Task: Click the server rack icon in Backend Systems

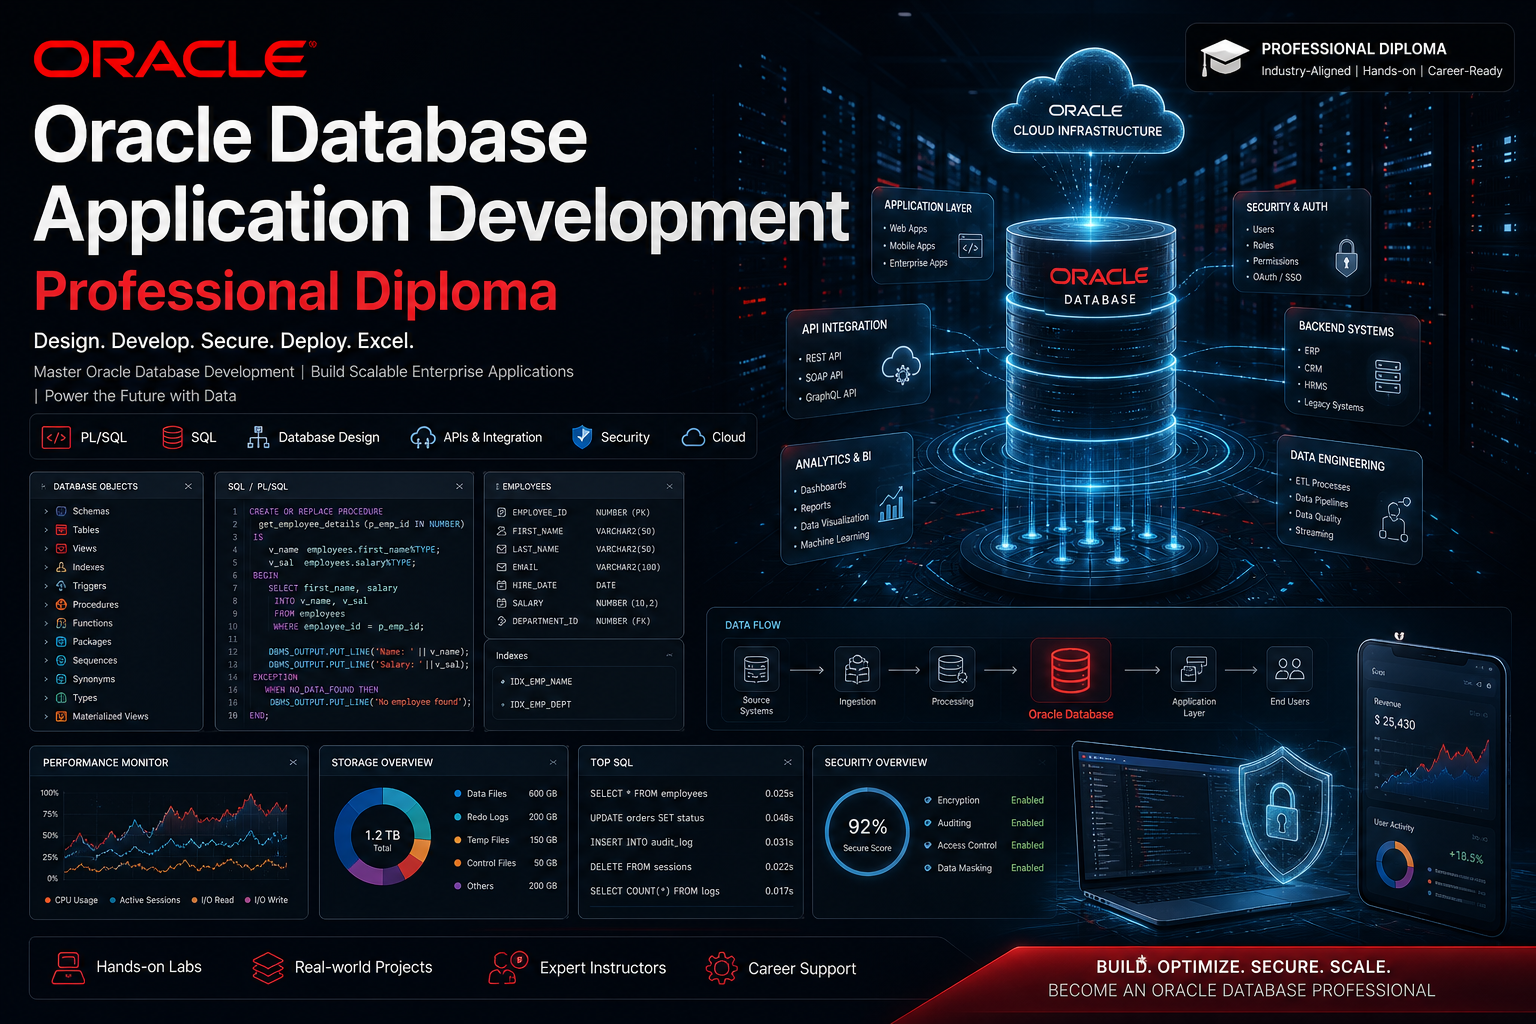Action: (x=1388, y=376)
